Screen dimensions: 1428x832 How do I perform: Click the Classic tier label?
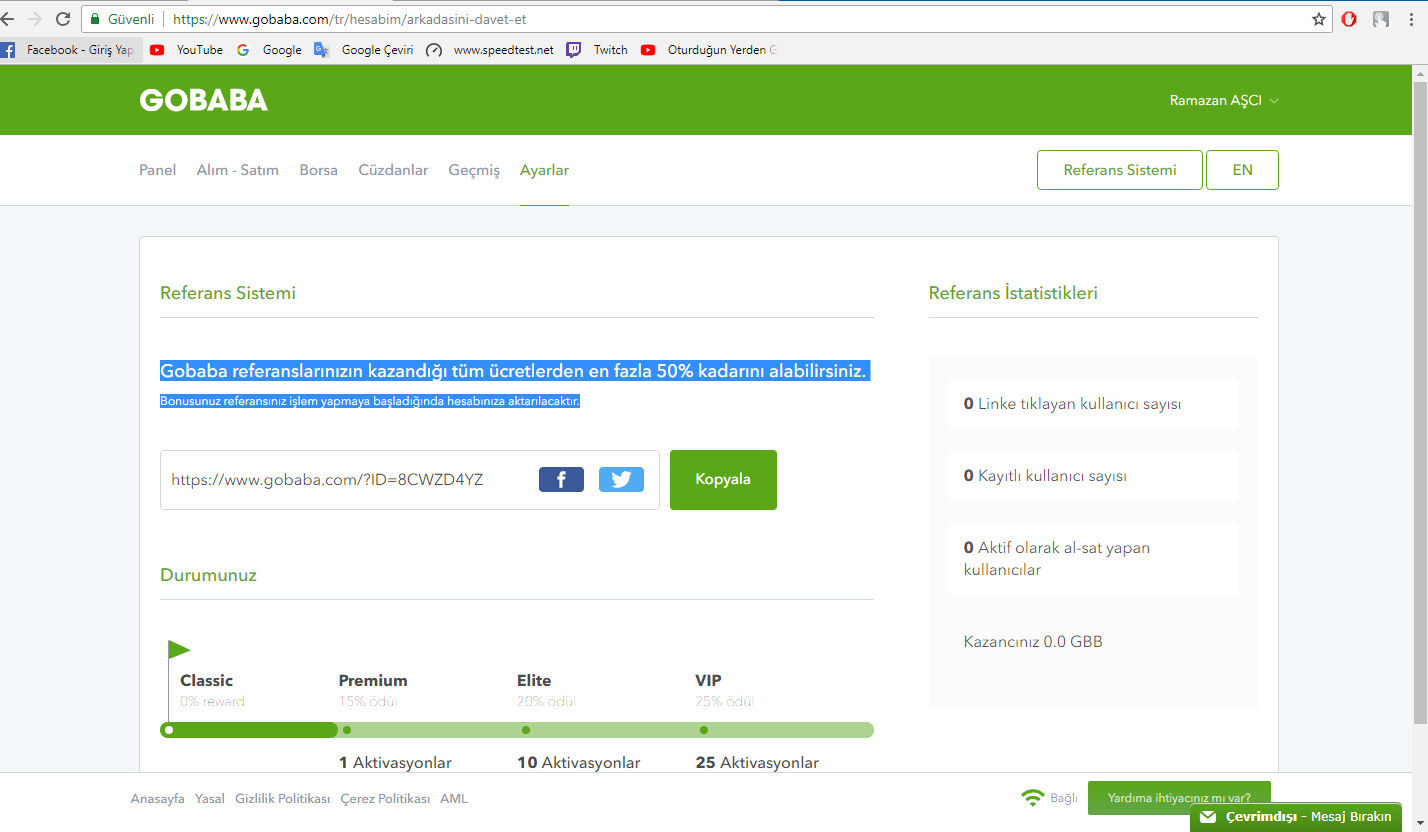click(206, 681)
